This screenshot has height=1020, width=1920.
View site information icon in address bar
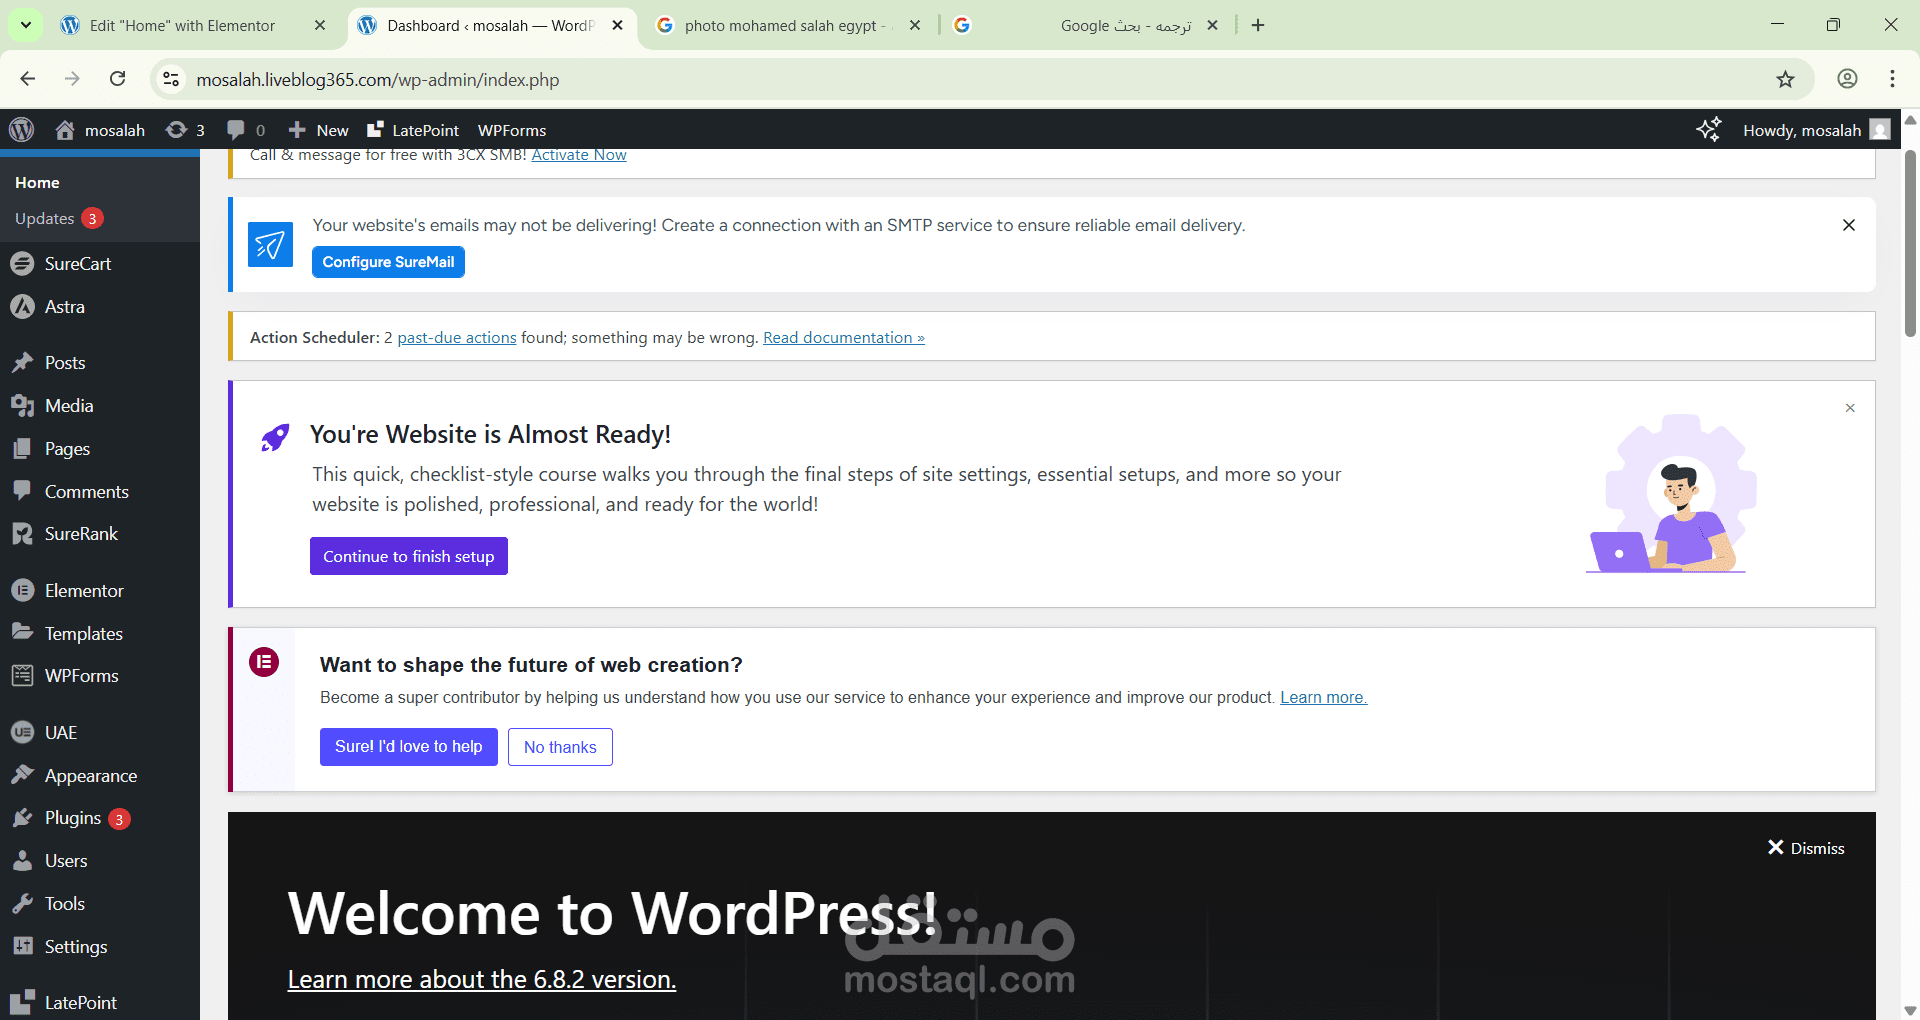pos(171,79)
